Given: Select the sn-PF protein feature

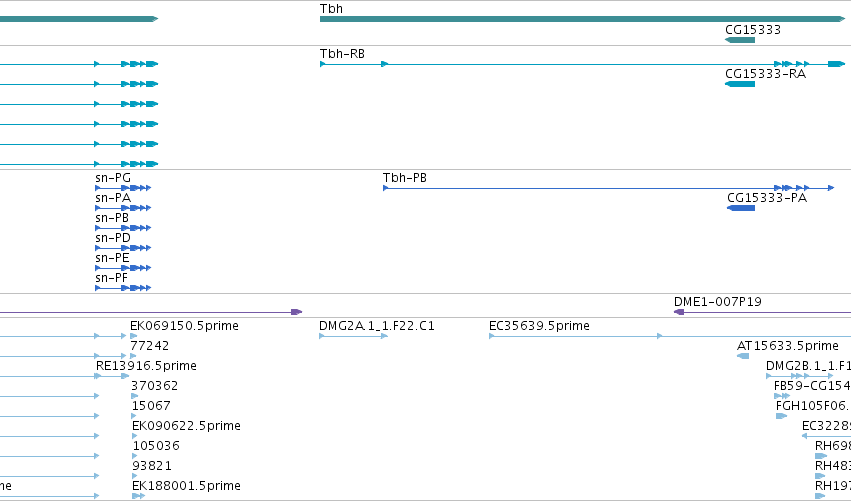Looking at the screenshot, I should click(x=123, y=288).
